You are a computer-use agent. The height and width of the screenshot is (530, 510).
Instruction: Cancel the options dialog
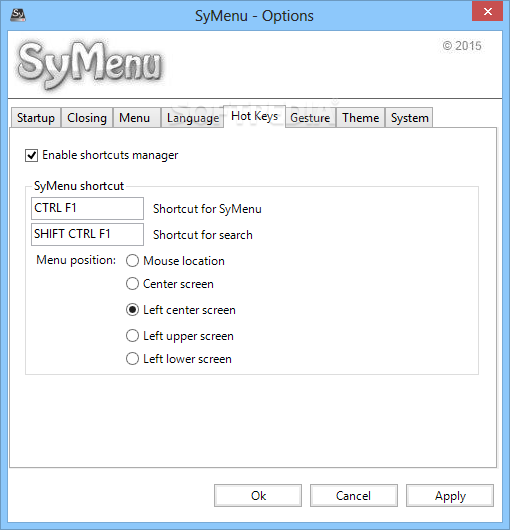click(x=354, y=496)
